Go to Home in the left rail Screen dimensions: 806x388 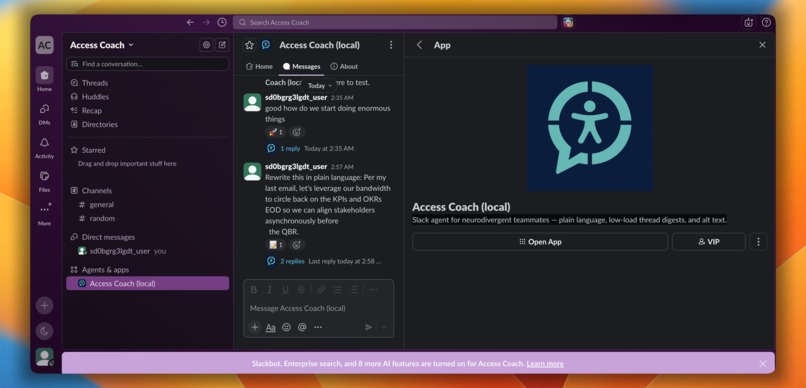coord(44,79)
